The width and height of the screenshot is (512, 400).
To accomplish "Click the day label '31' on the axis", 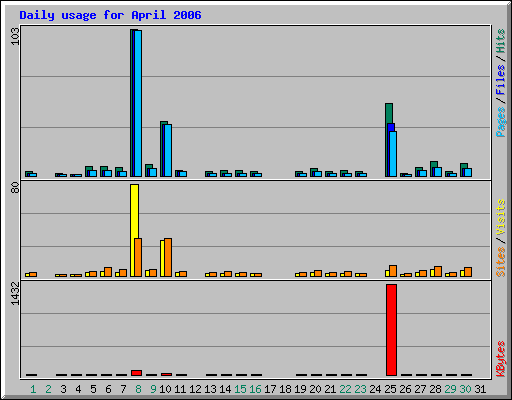I will [480, 389].
